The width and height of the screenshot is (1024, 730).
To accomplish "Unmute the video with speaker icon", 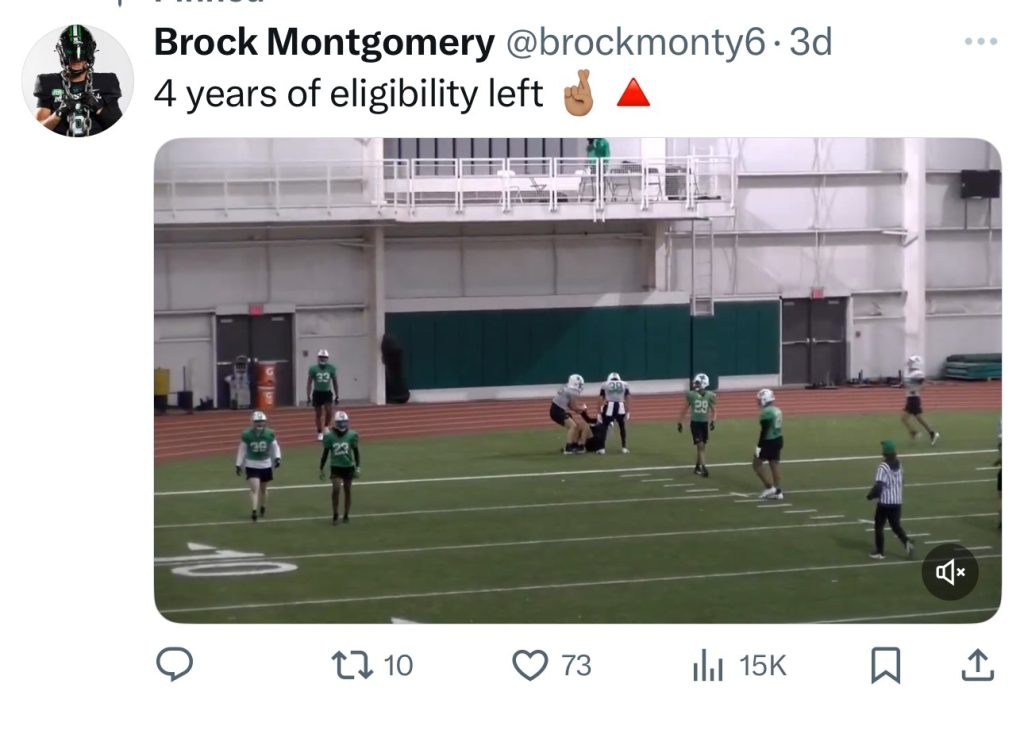I will click(x=950, y=573).
